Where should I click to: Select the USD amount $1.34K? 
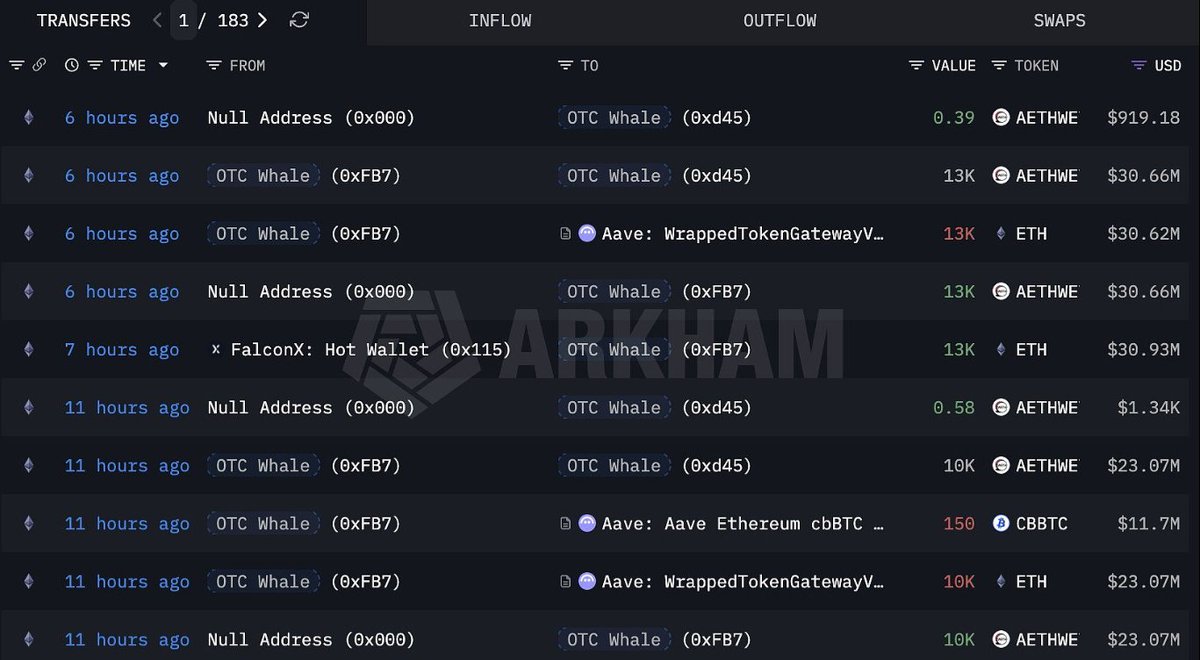click(x=1149, y=408)
